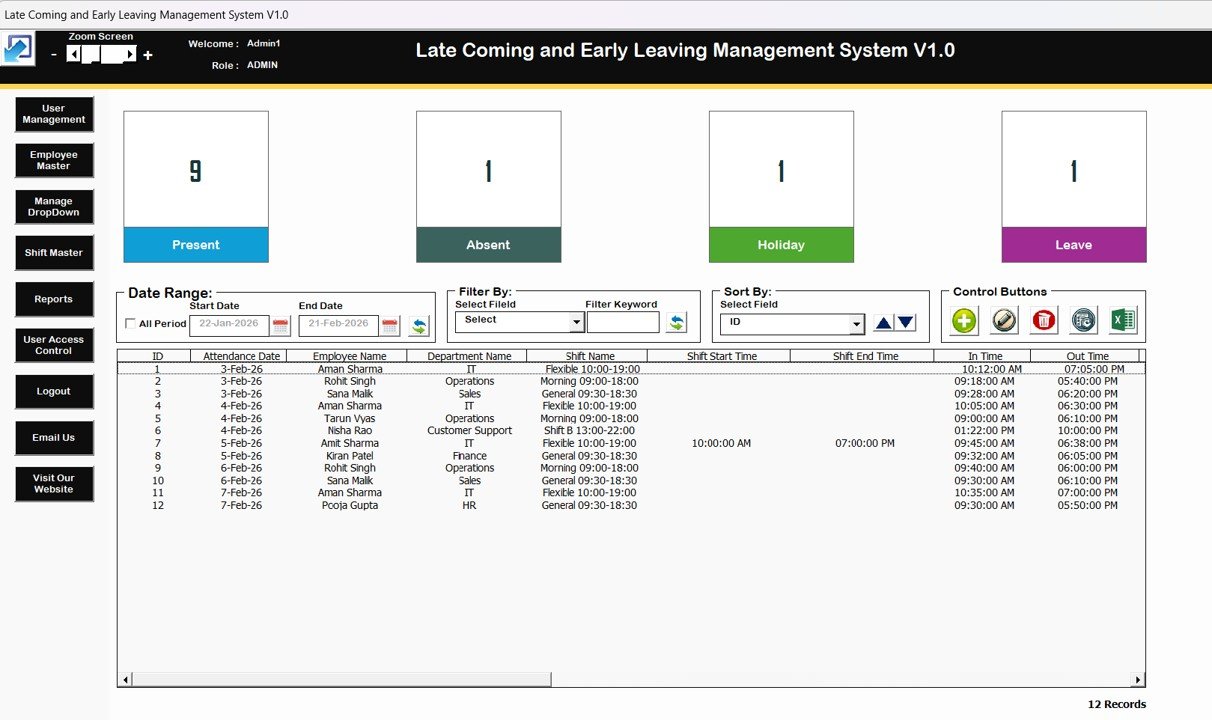Image resolution: width=1212 pixels, height=720 pixels.
Task: Click into the Filter Keyword text box
Action: pyautogui.click(x=623, y=322)
